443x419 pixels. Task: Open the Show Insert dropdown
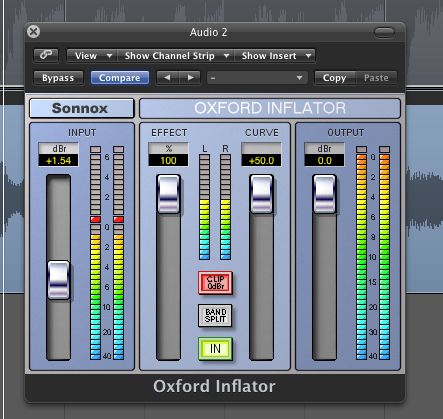click(274, 56)
